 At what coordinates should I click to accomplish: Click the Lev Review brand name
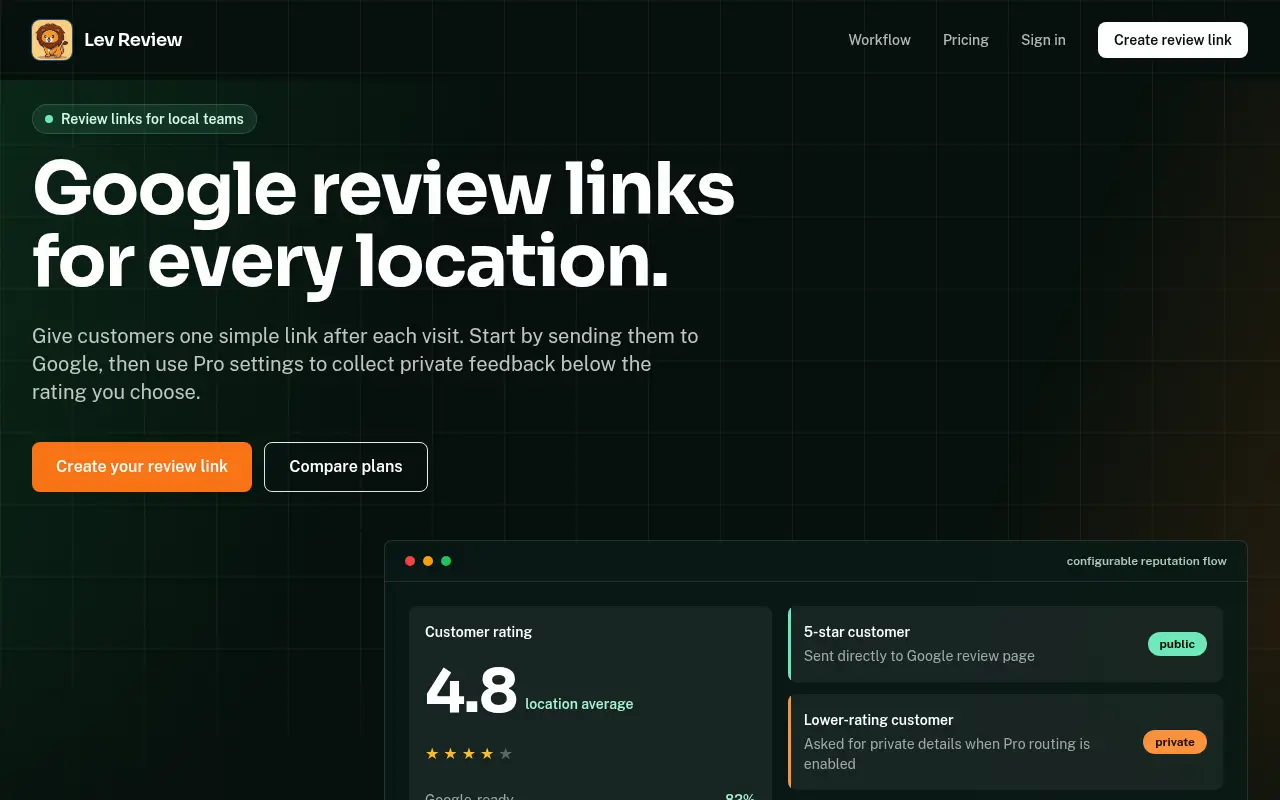[x=133, y=40]
